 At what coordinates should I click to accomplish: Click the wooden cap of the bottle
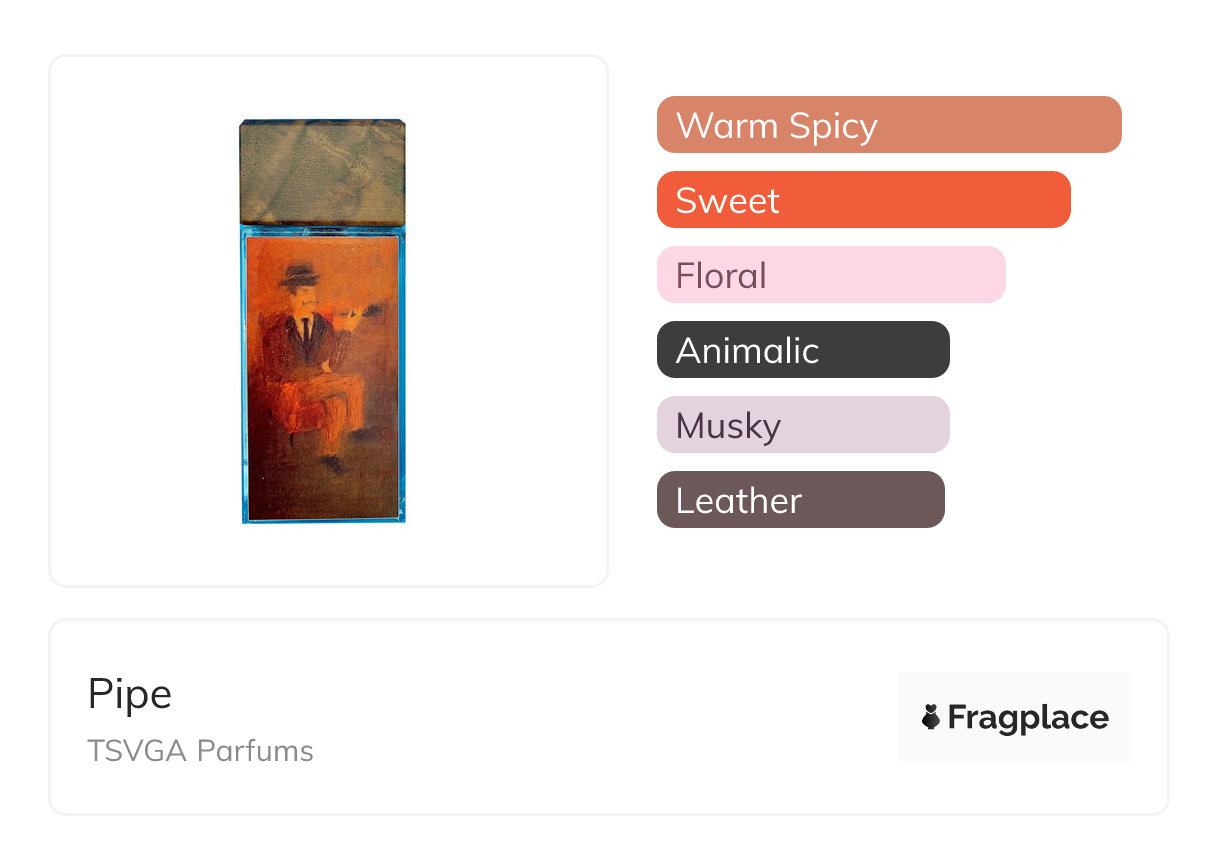322,172
